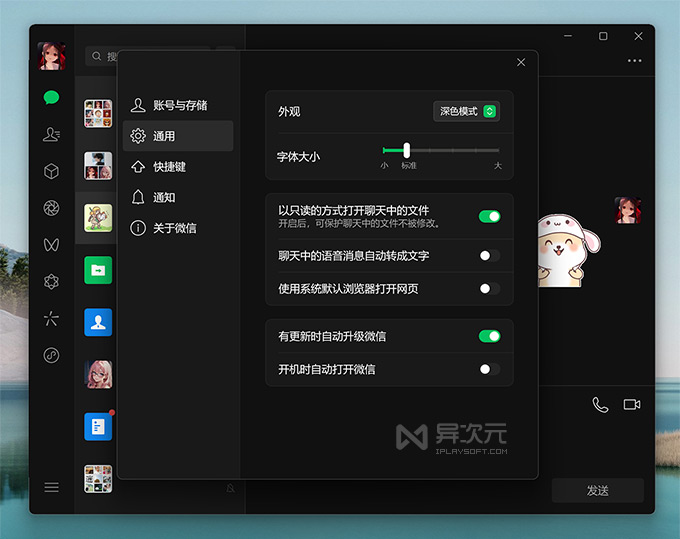Open the bottom group chat avatar in list
680x539 pixels.
[x=98, y=479]
